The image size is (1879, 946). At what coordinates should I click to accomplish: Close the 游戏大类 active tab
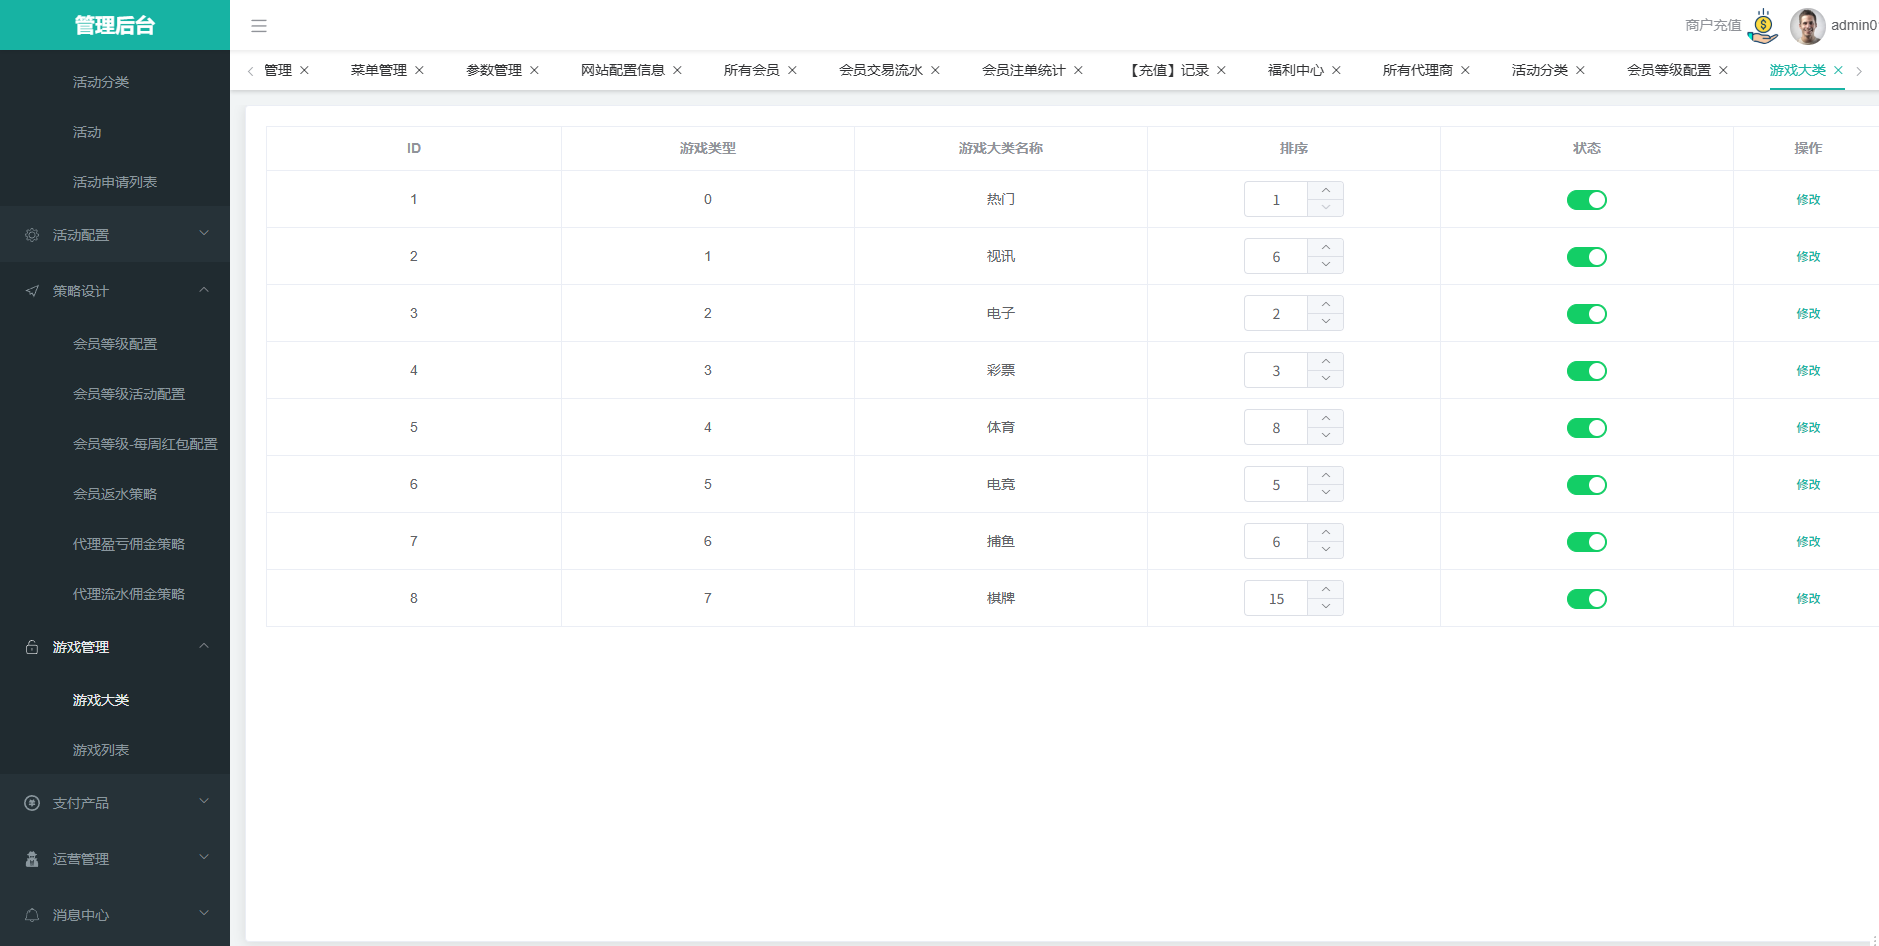pos(1838,70)
